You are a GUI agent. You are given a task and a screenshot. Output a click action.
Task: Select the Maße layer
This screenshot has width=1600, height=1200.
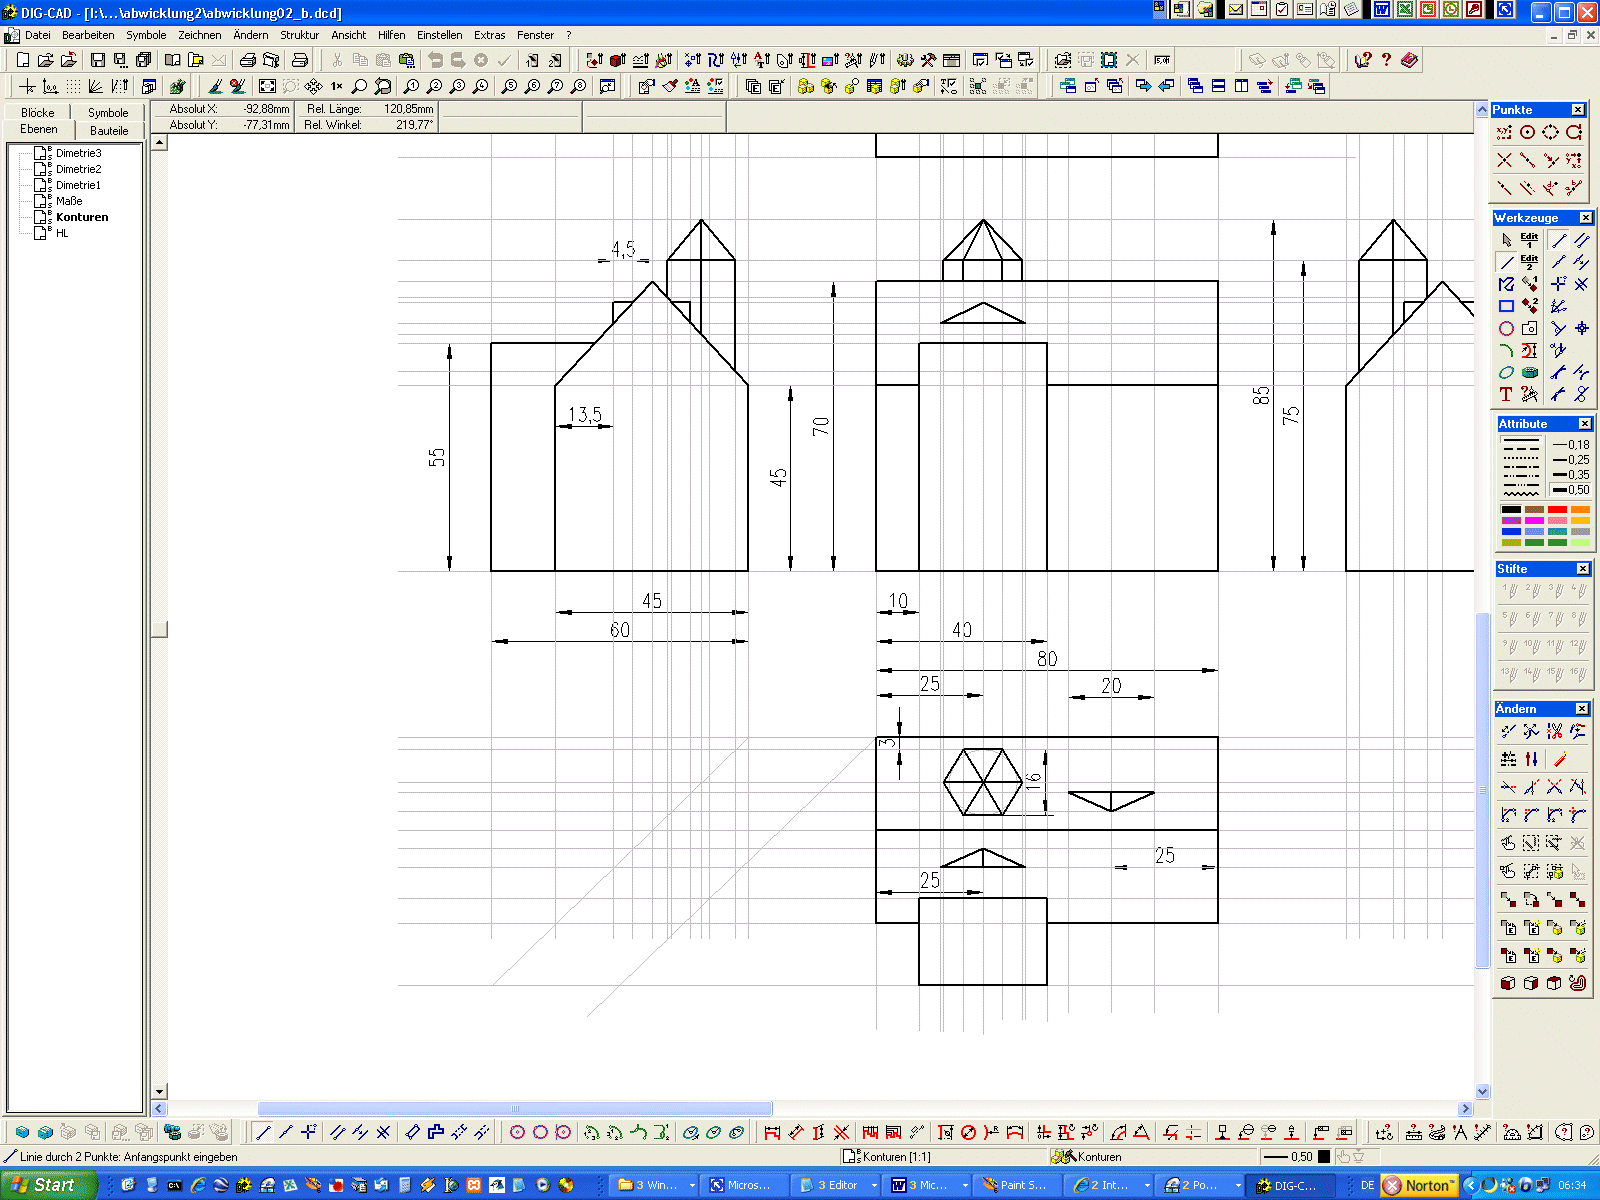point(69,201)
